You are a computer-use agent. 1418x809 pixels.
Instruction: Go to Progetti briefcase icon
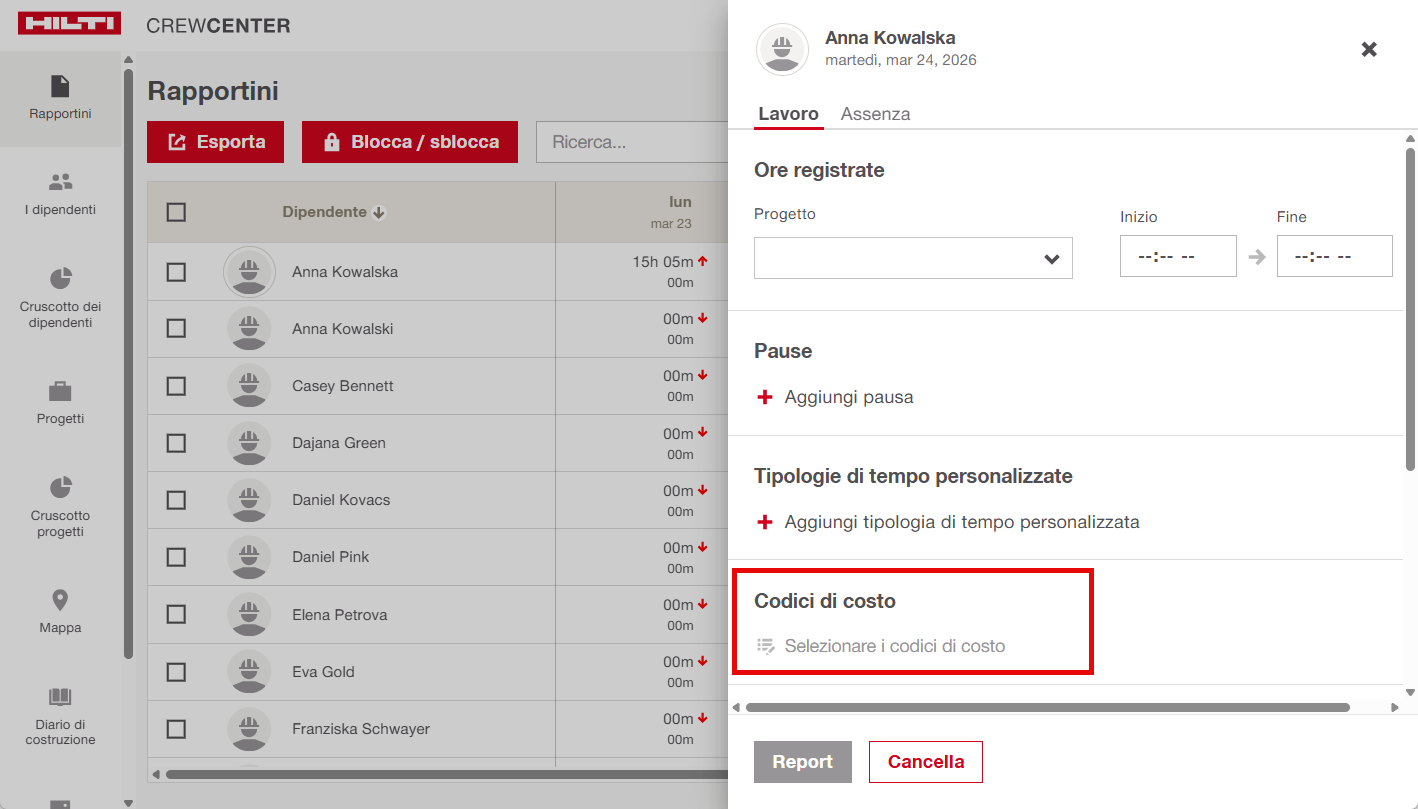60,391
